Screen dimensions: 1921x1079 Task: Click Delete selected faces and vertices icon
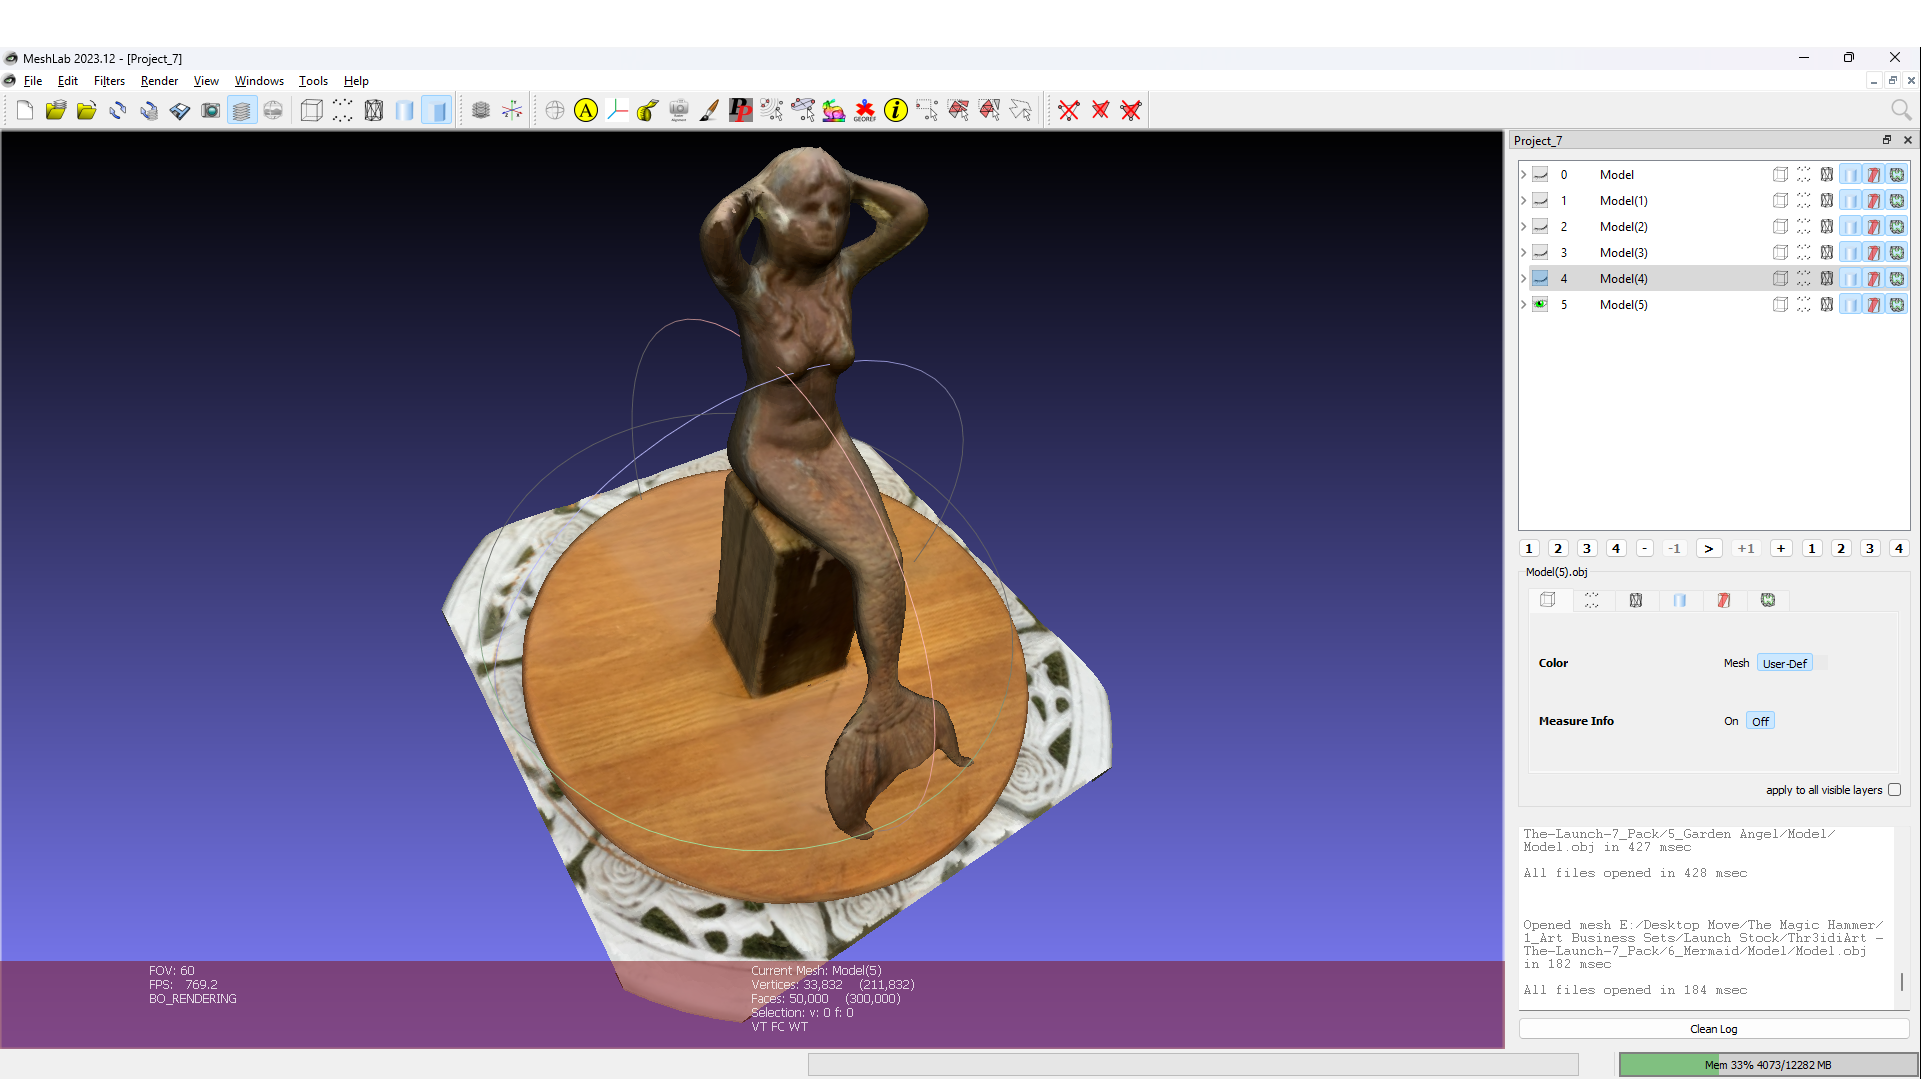[x=1131, y=110]
